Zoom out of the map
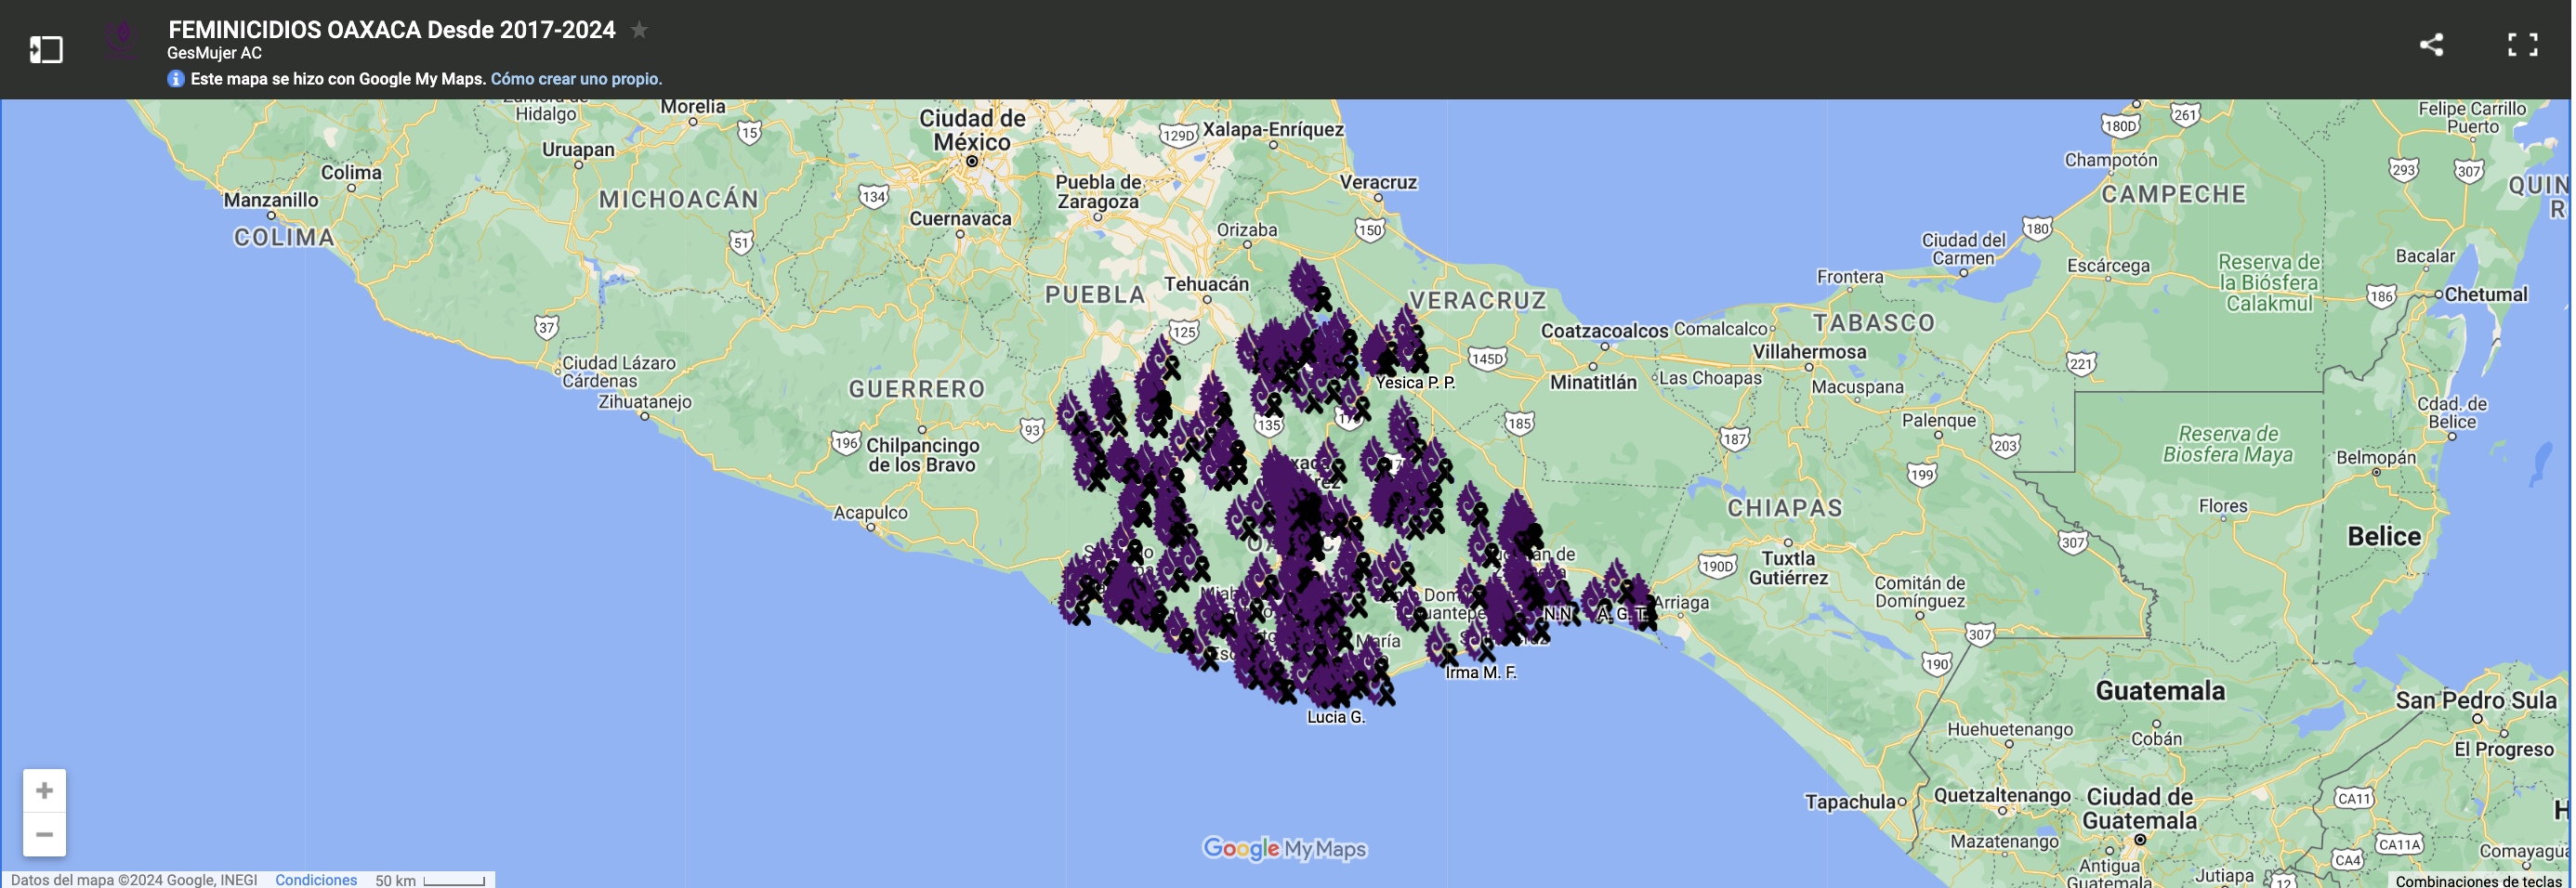Image resolution: width=2576 pixels, height=888 pixels. coord(44,834)
